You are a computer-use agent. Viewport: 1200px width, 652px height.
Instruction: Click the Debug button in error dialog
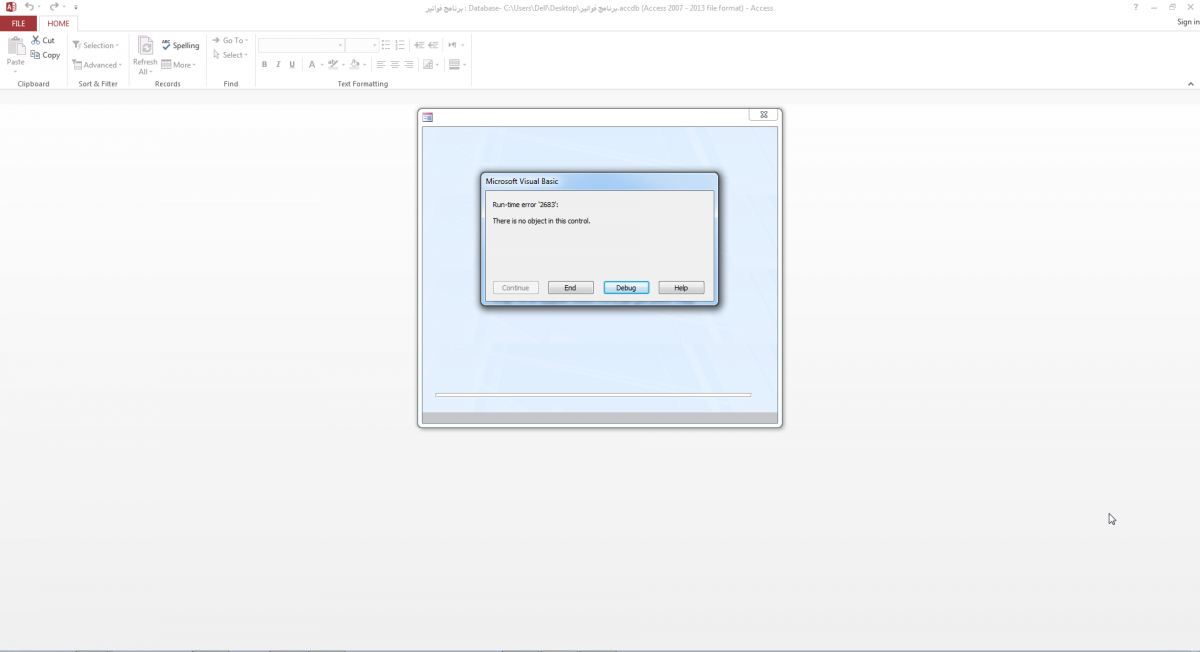pyautogui.click(x=626, y=288)
